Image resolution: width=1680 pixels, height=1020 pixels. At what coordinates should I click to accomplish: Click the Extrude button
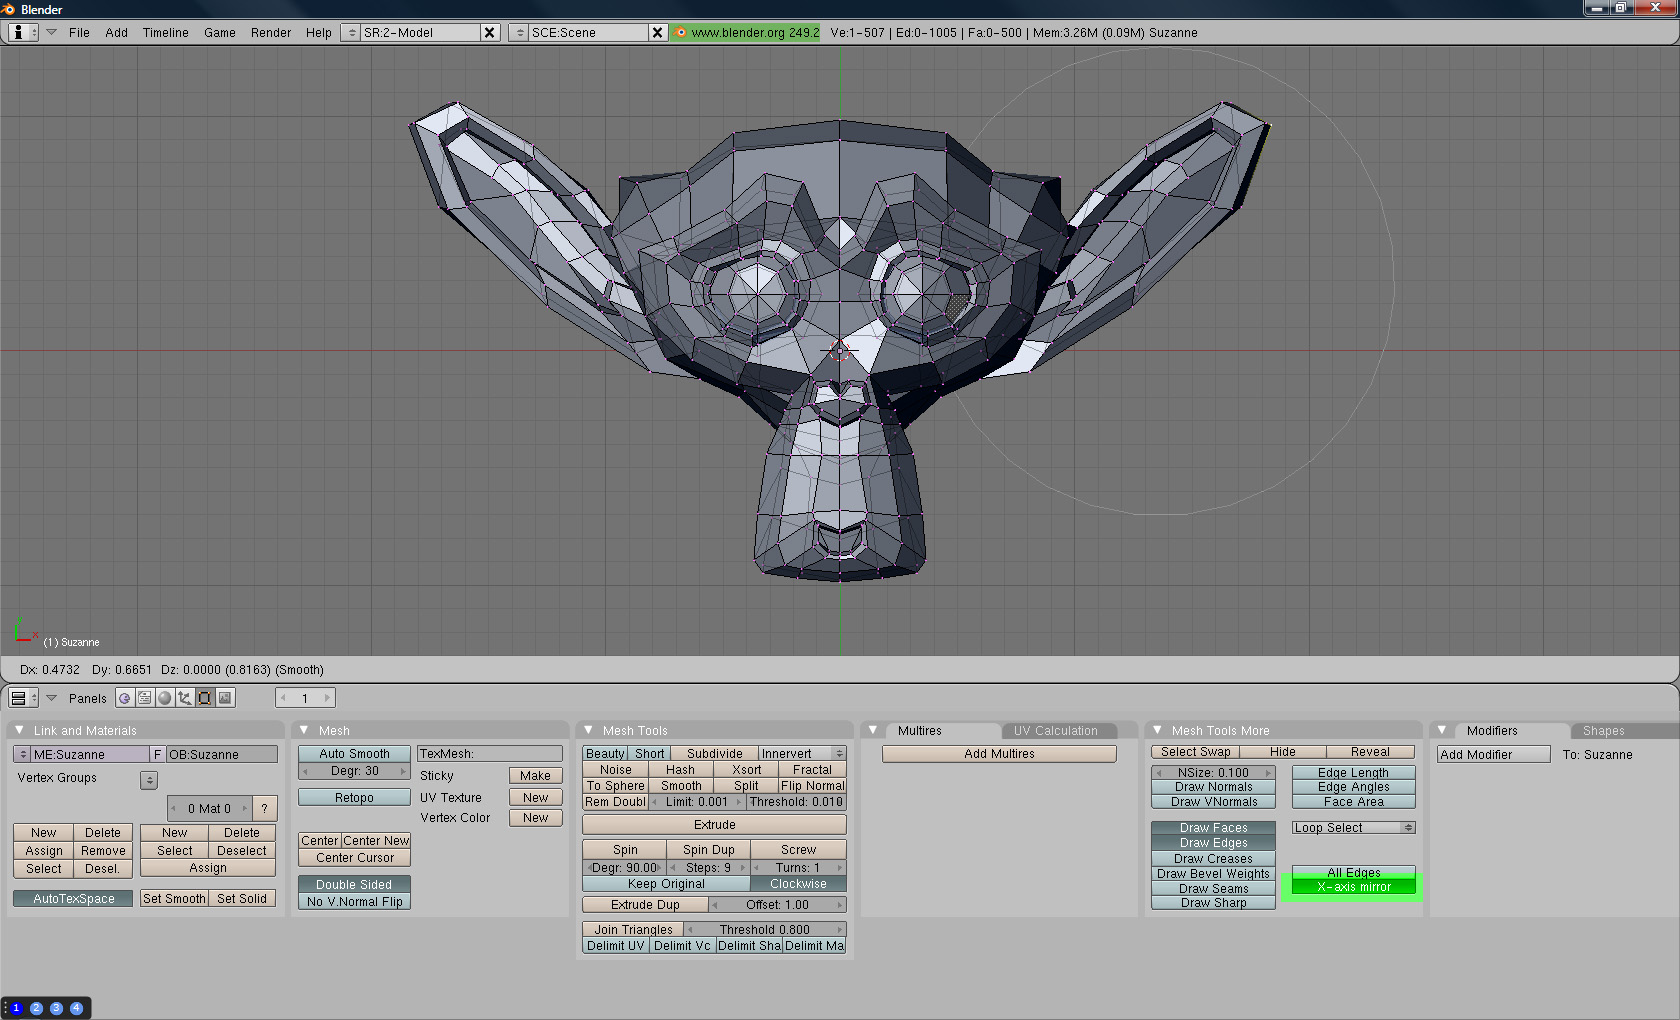(x=714, y=825)
